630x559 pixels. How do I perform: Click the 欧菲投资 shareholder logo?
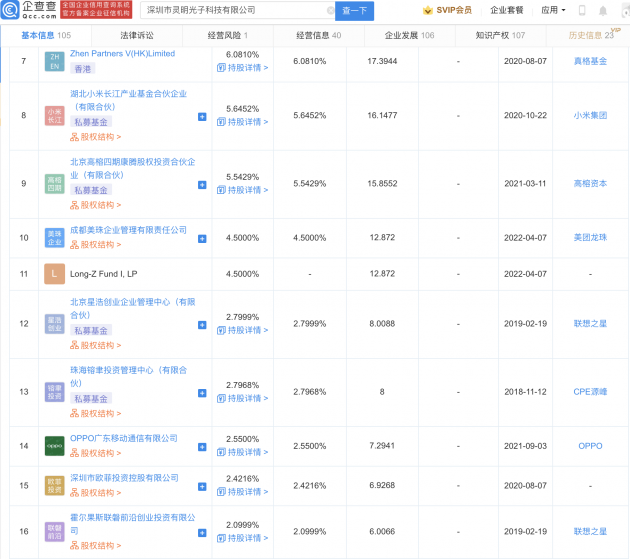point(54,486)
